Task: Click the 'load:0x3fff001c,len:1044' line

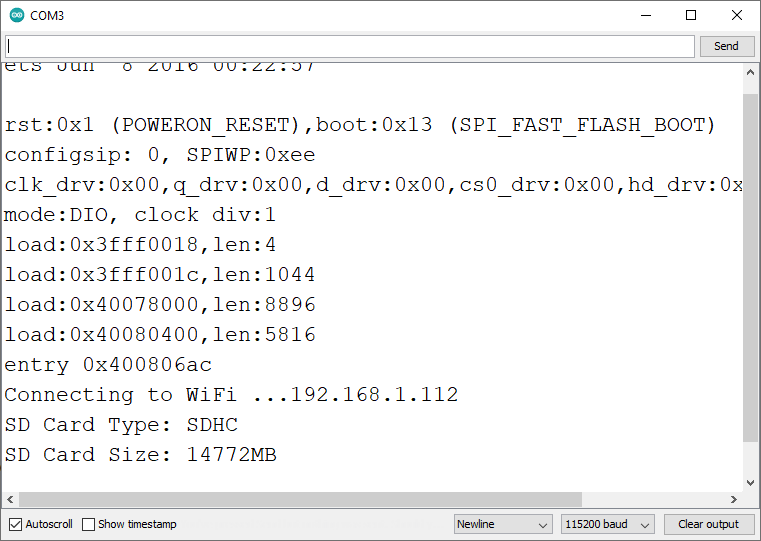Action: point(160,274)
